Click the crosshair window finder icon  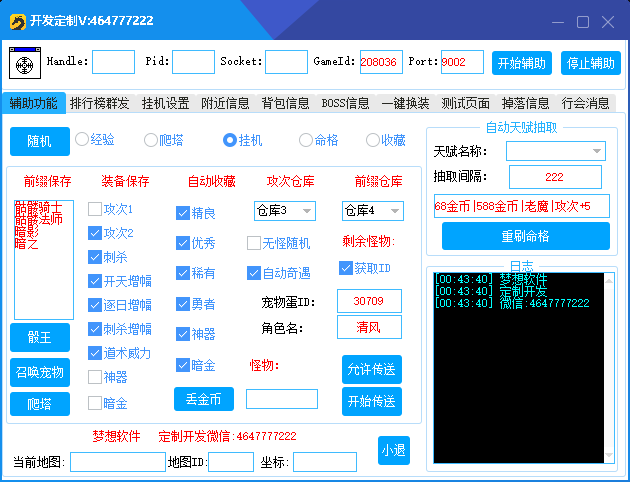pos(24,63)
